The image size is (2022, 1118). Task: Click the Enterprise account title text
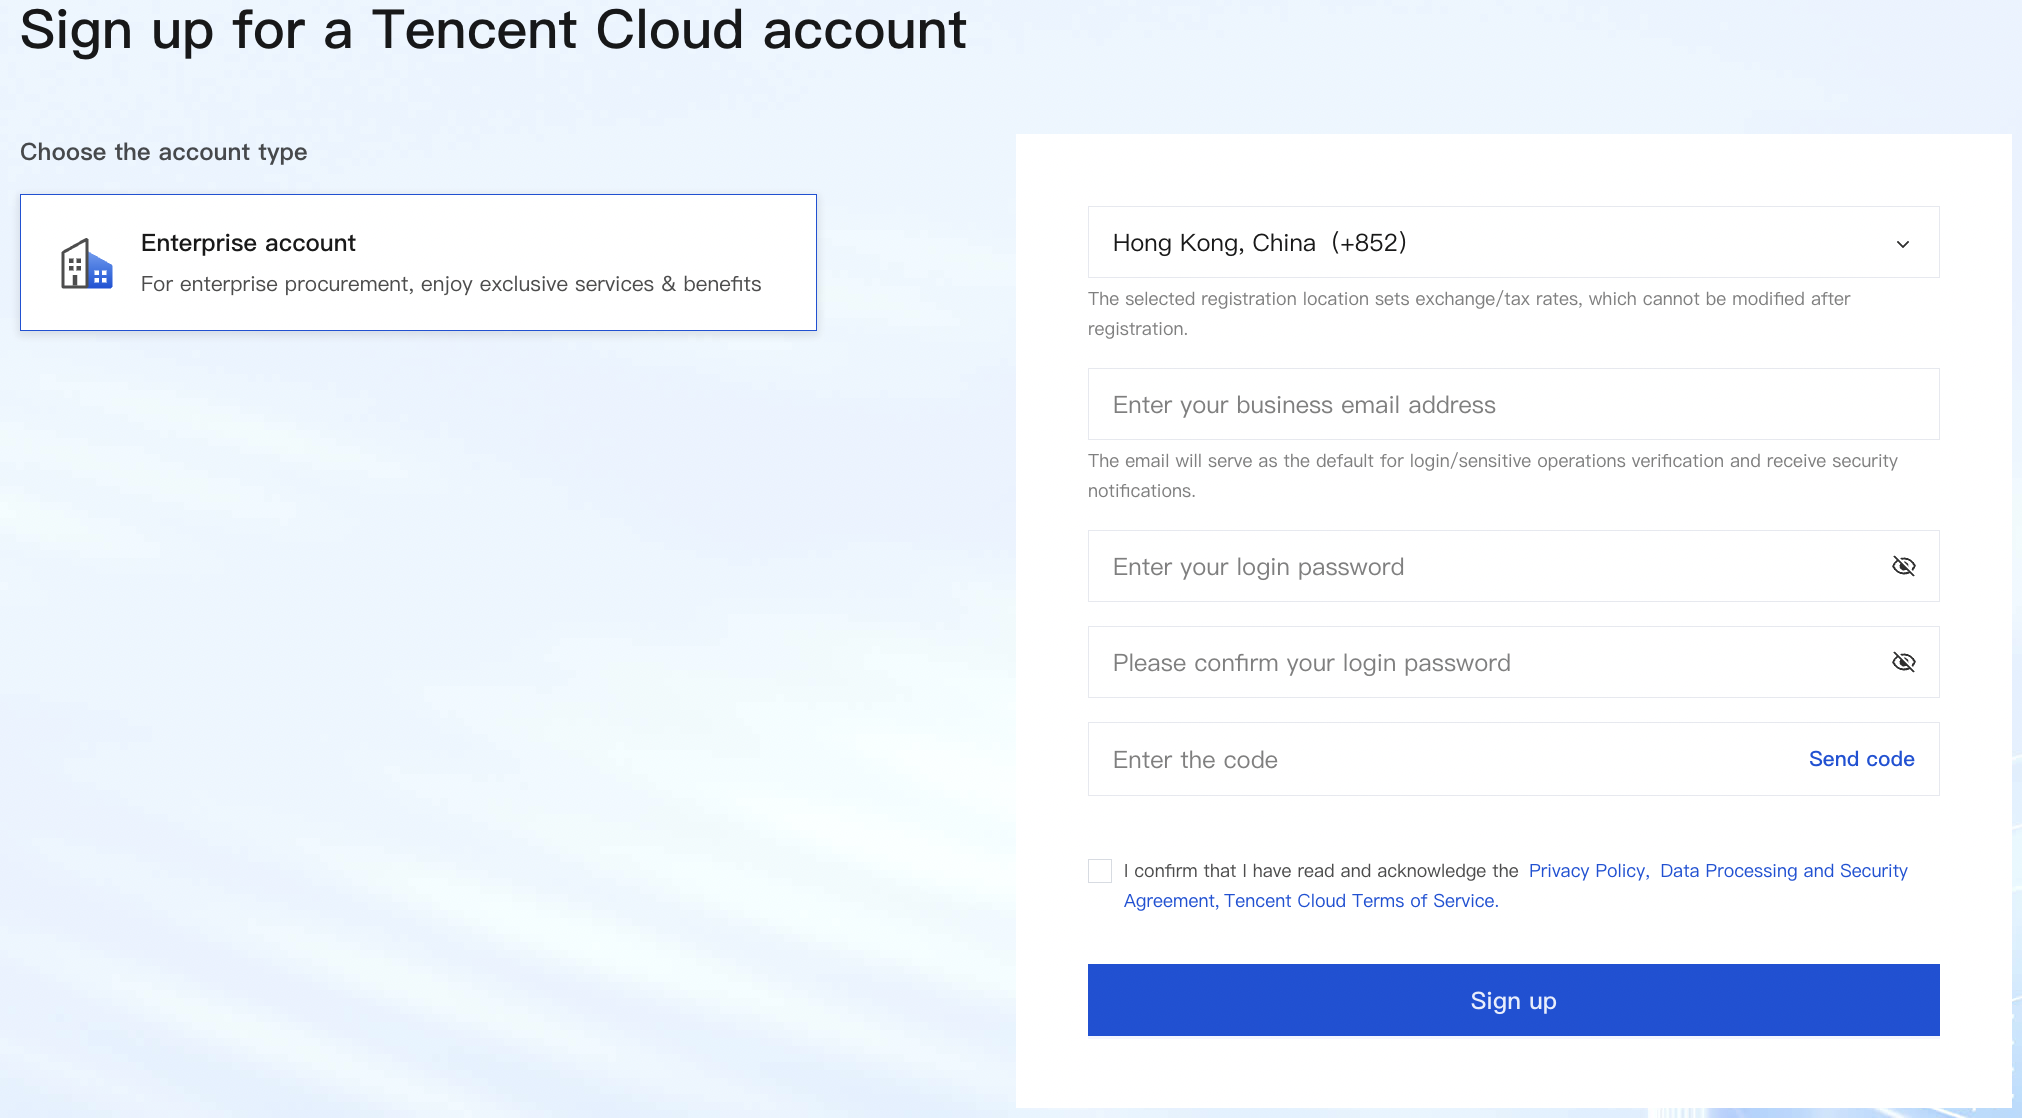tap(248, 243)
